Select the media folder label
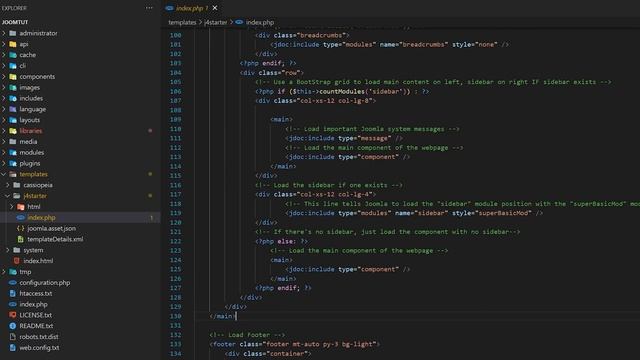The height and width of the screenshot is (360, 640). (x=28, y=142)
